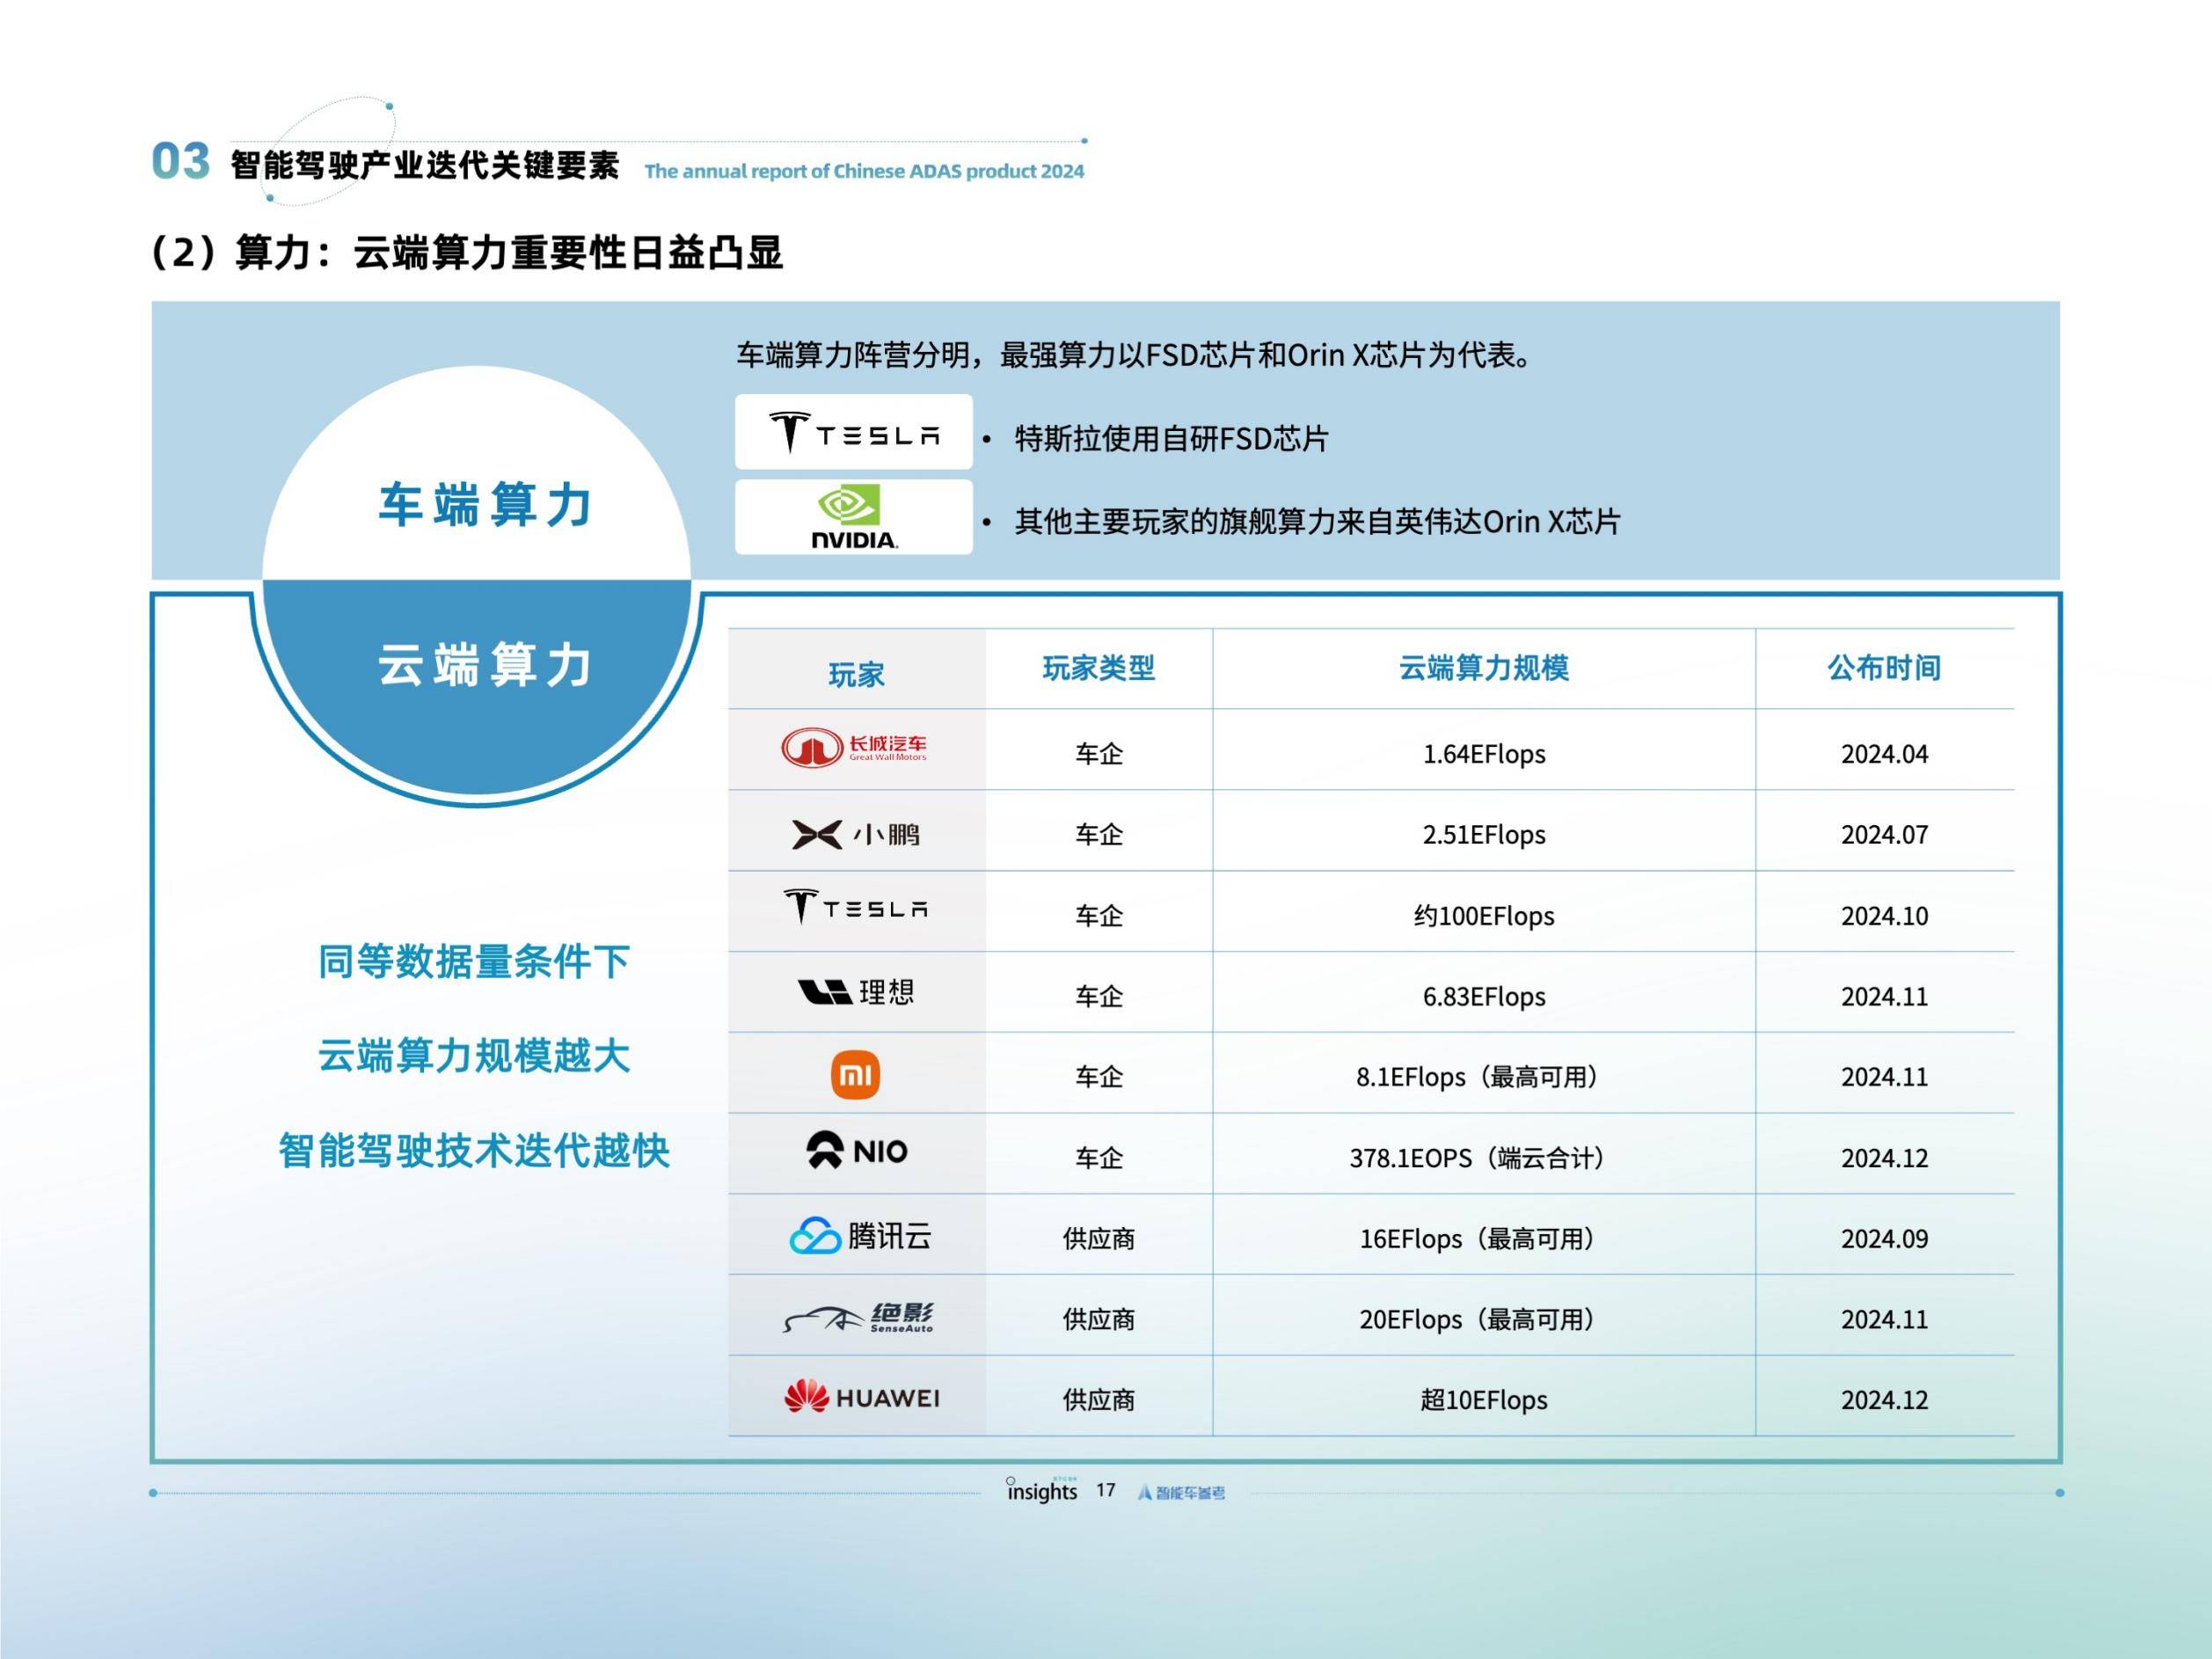Click the 智能驾驶产业迭代关键要素 heading
The image size is (2212, 1659).
point(425,165)
